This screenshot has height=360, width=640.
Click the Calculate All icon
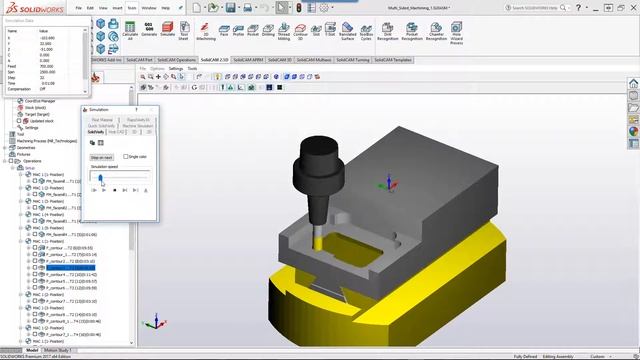click(x=130, y=31)
